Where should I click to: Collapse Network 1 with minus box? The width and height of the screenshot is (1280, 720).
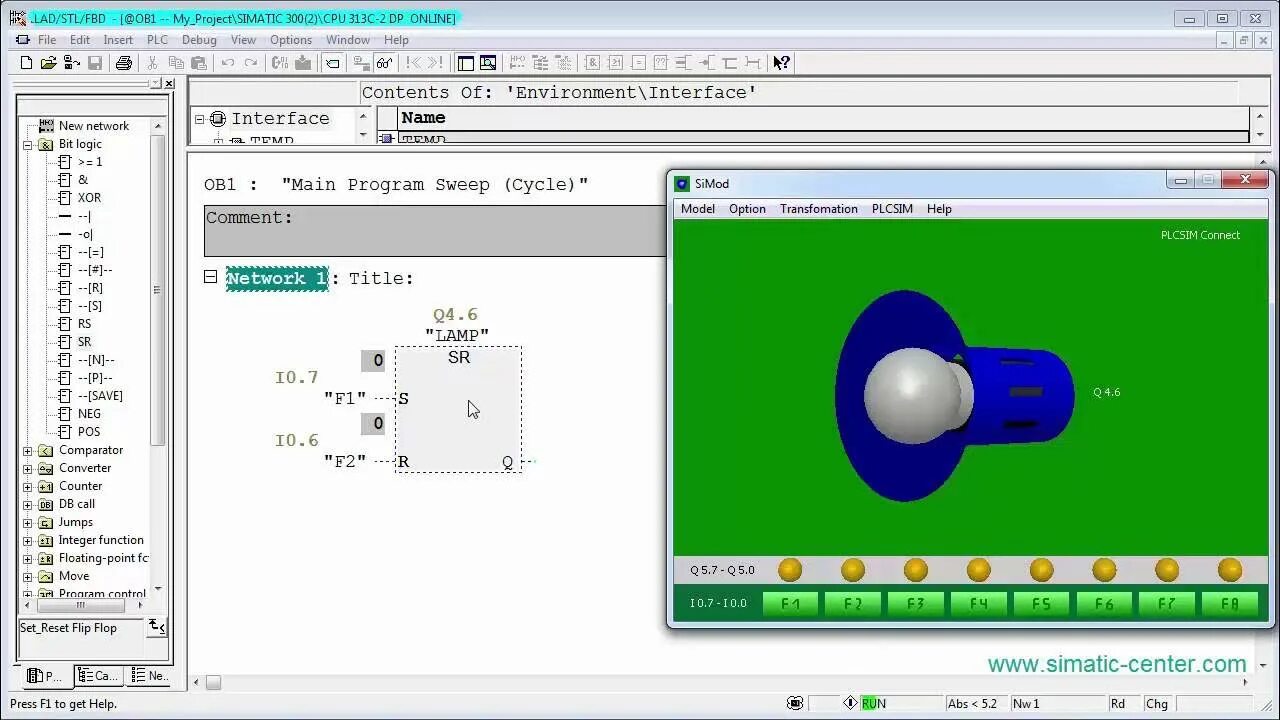coord(210,277)
